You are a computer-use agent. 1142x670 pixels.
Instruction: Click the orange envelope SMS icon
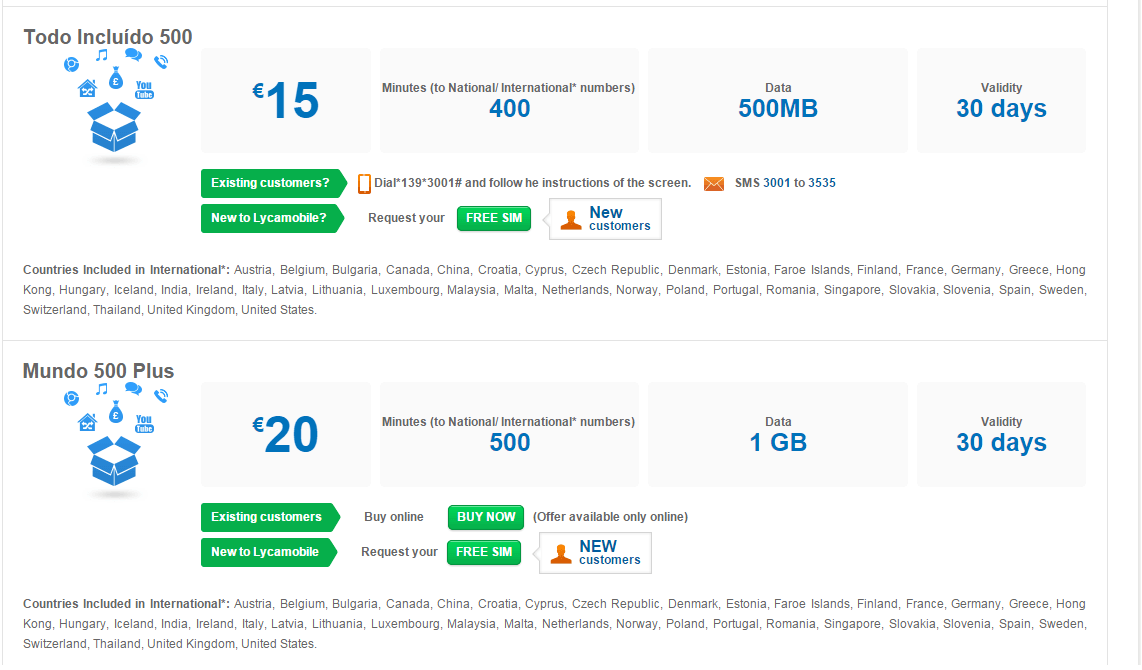pyautogui.click(x=714, y=184)
